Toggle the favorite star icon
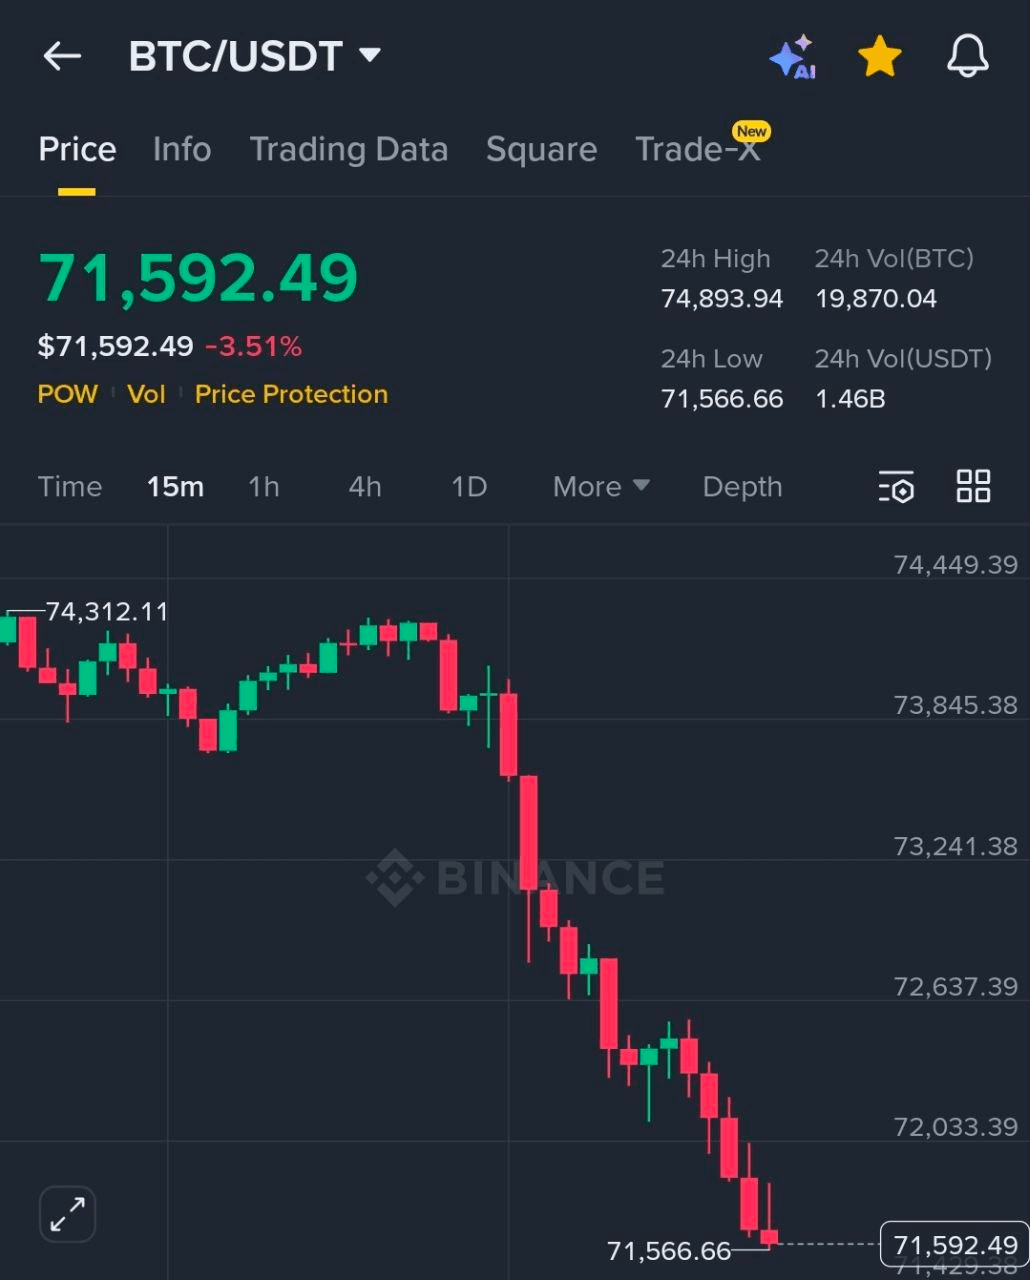 [880, 57]
